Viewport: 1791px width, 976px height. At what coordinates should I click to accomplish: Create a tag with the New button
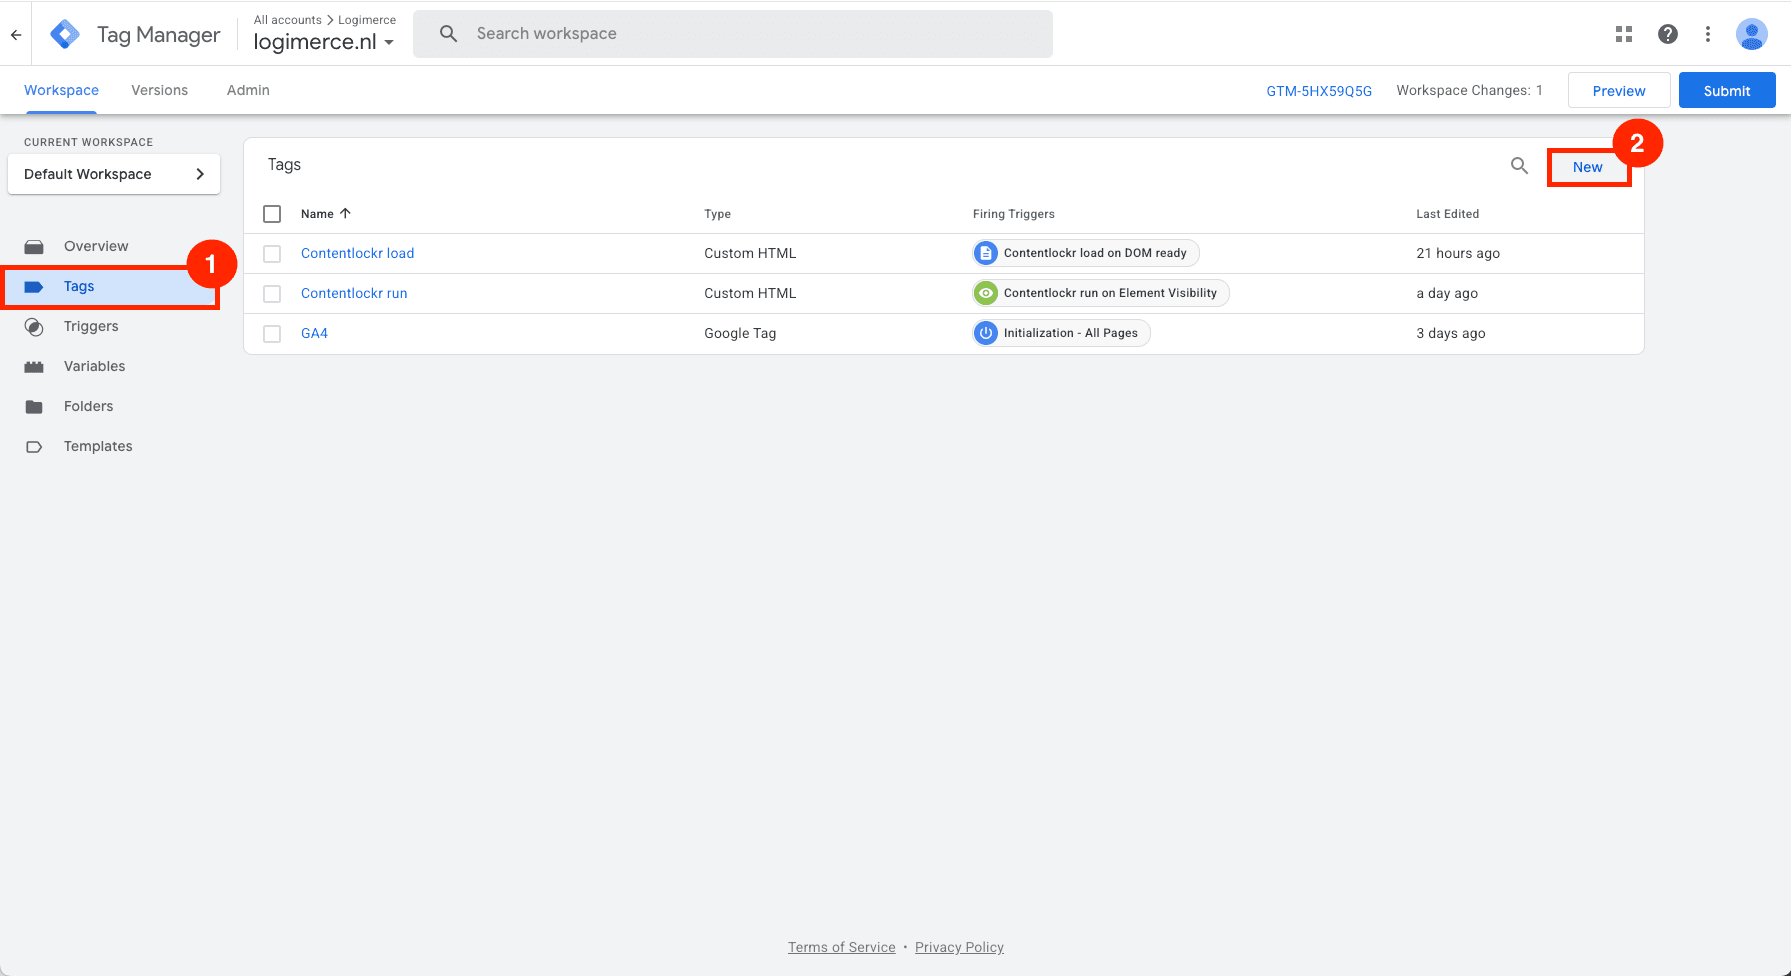pyautogui.click(x=1587, y=167)
